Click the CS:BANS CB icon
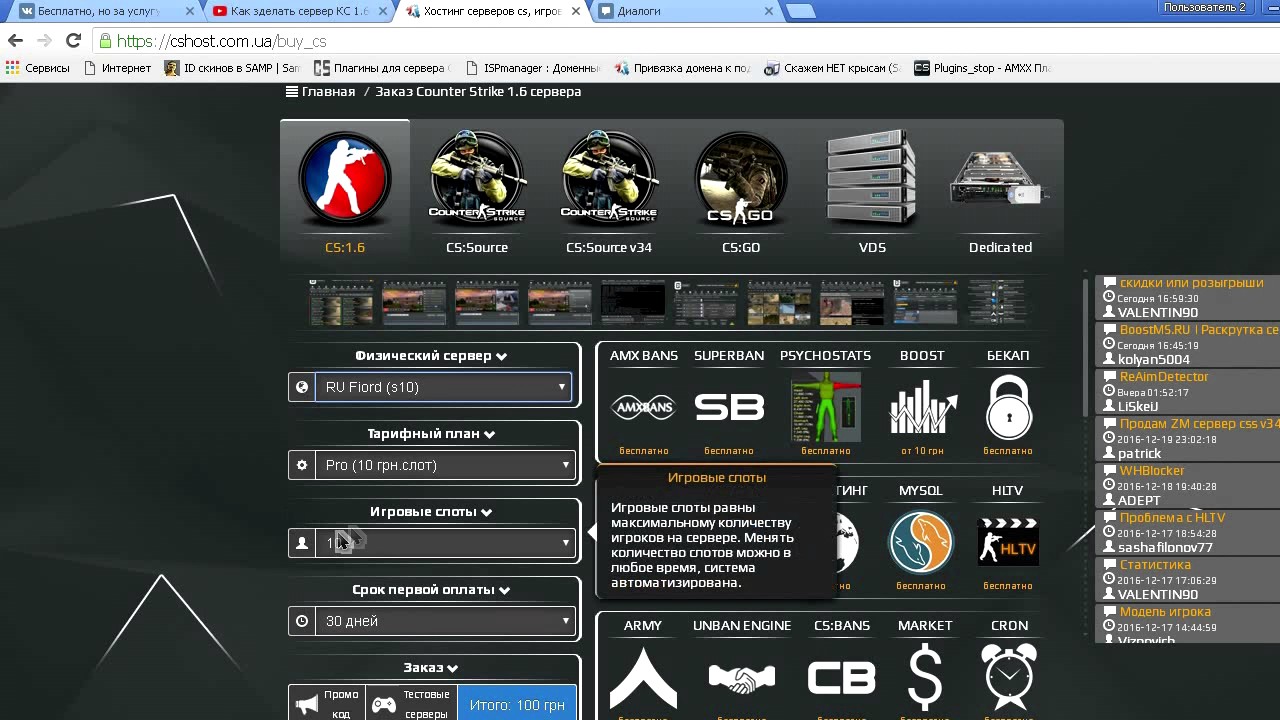 pos(841,678)
